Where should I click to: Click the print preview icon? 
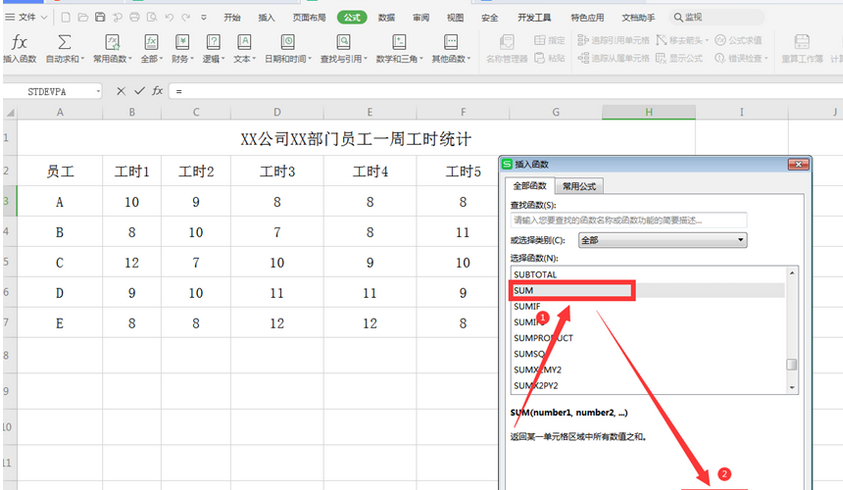(152, 17)
